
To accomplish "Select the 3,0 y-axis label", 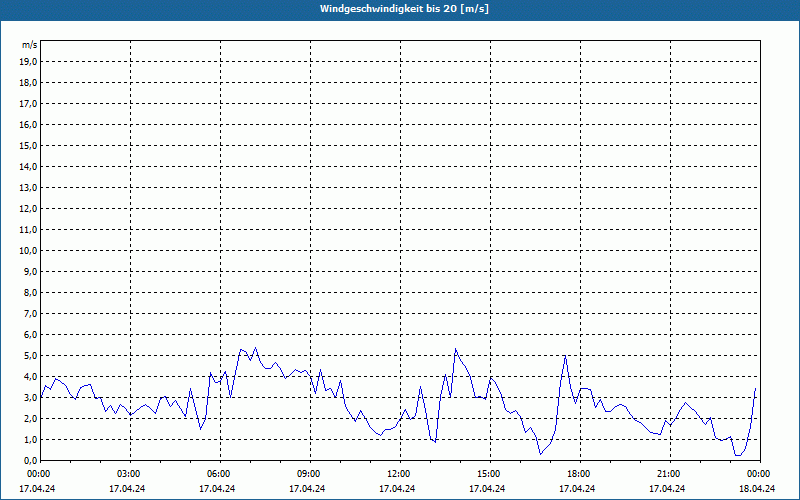I will pos(30,397).
